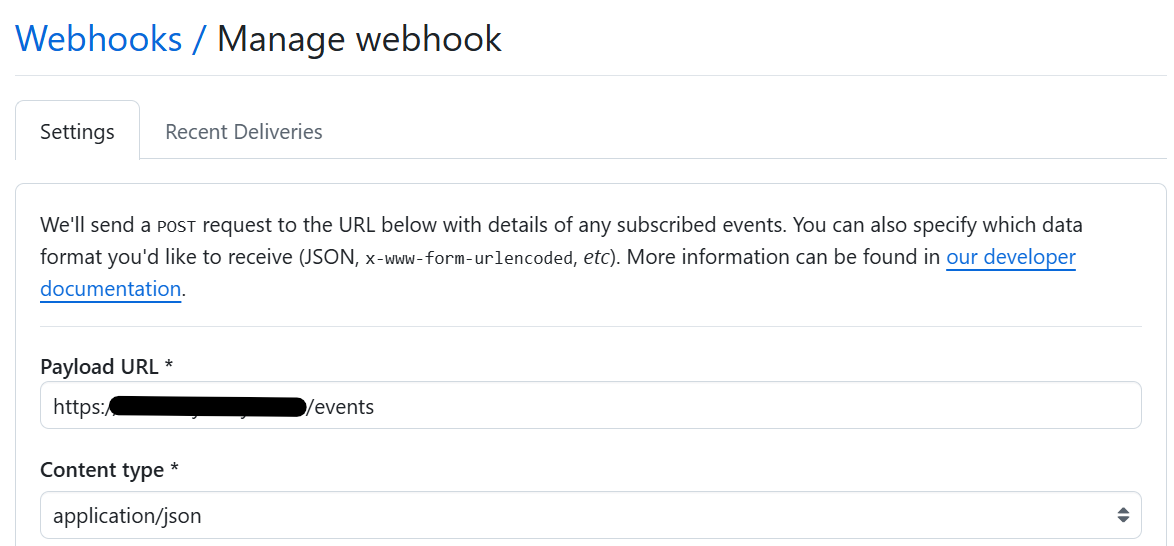This screenshot has height=546, width=1174.
Task: Click the Webhooks breadcrumb link
Action: click(99, 39)
